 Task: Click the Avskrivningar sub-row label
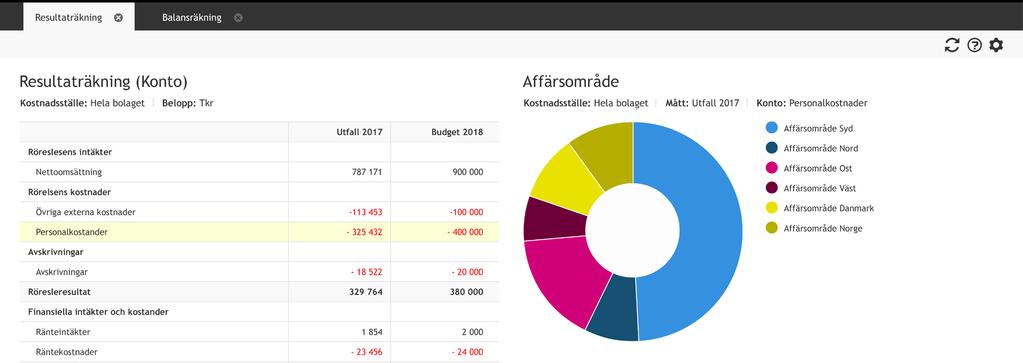click(62, 272)
